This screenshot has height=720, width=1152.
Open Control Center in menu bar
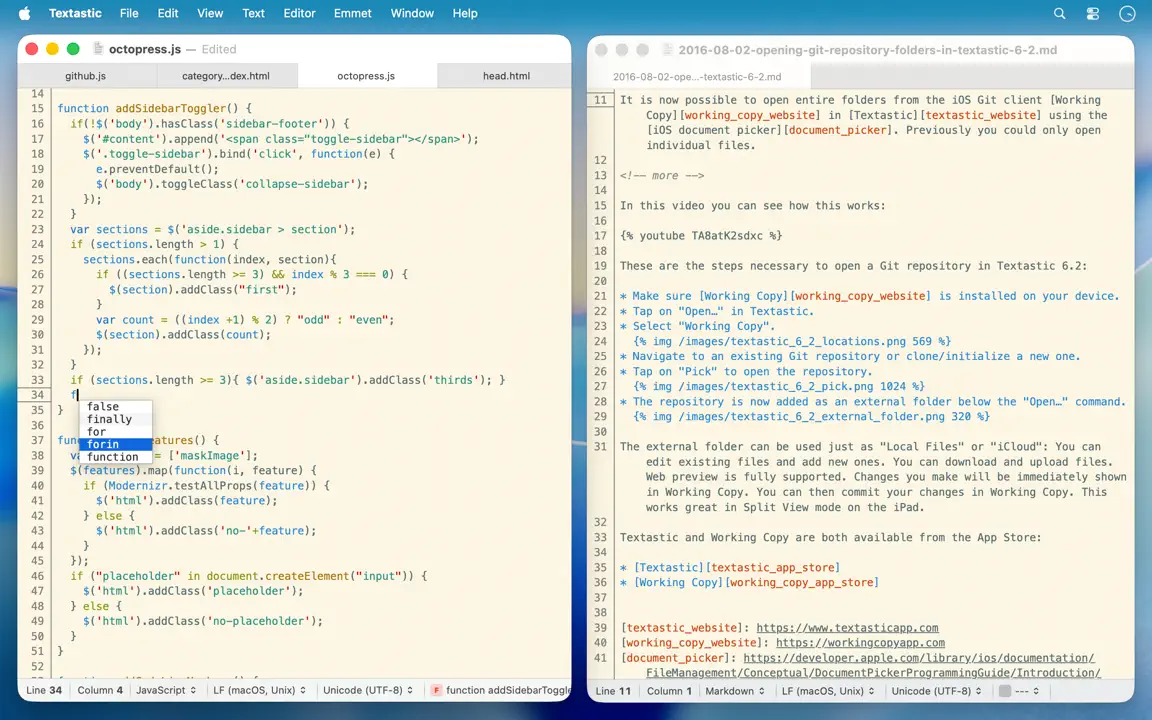(x=1093, y=13)
